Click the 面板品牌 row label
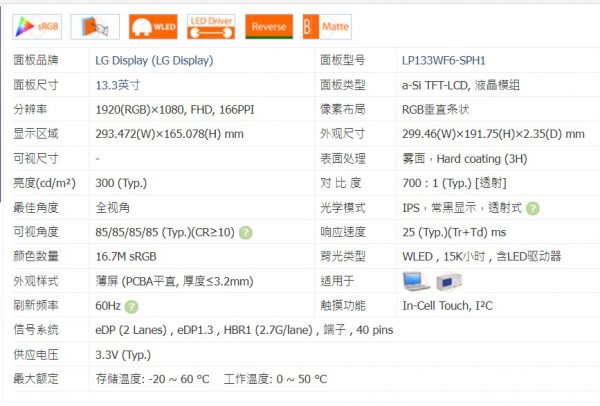 [36, 60]
